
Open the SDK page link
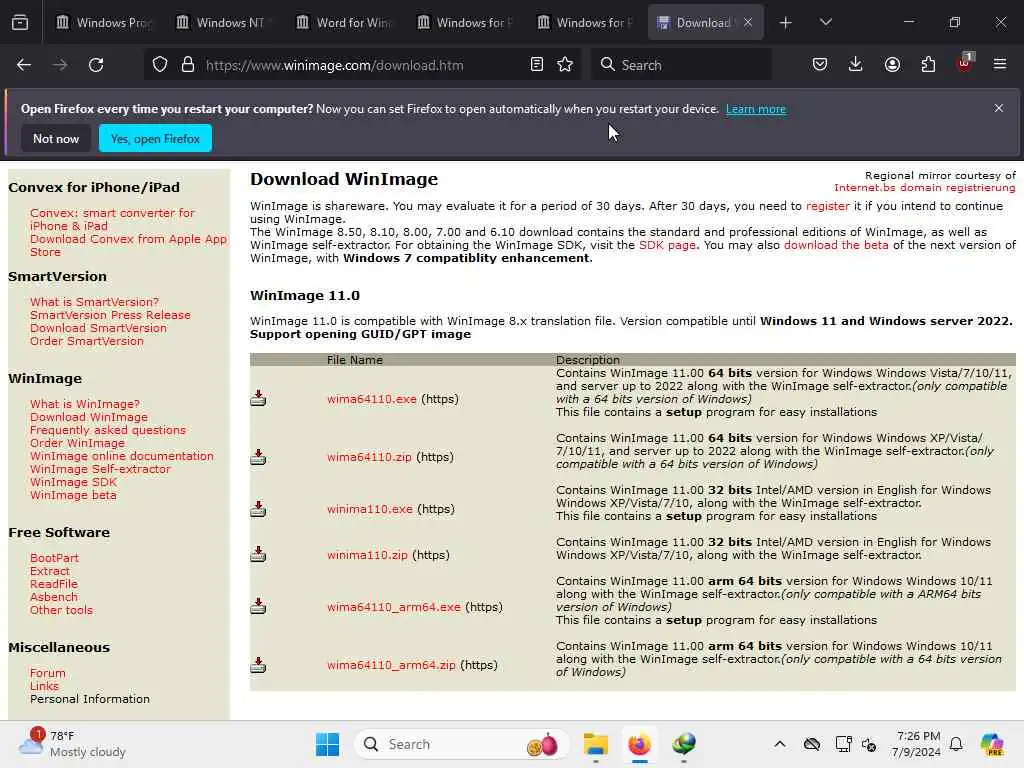(x=667, y=245)
